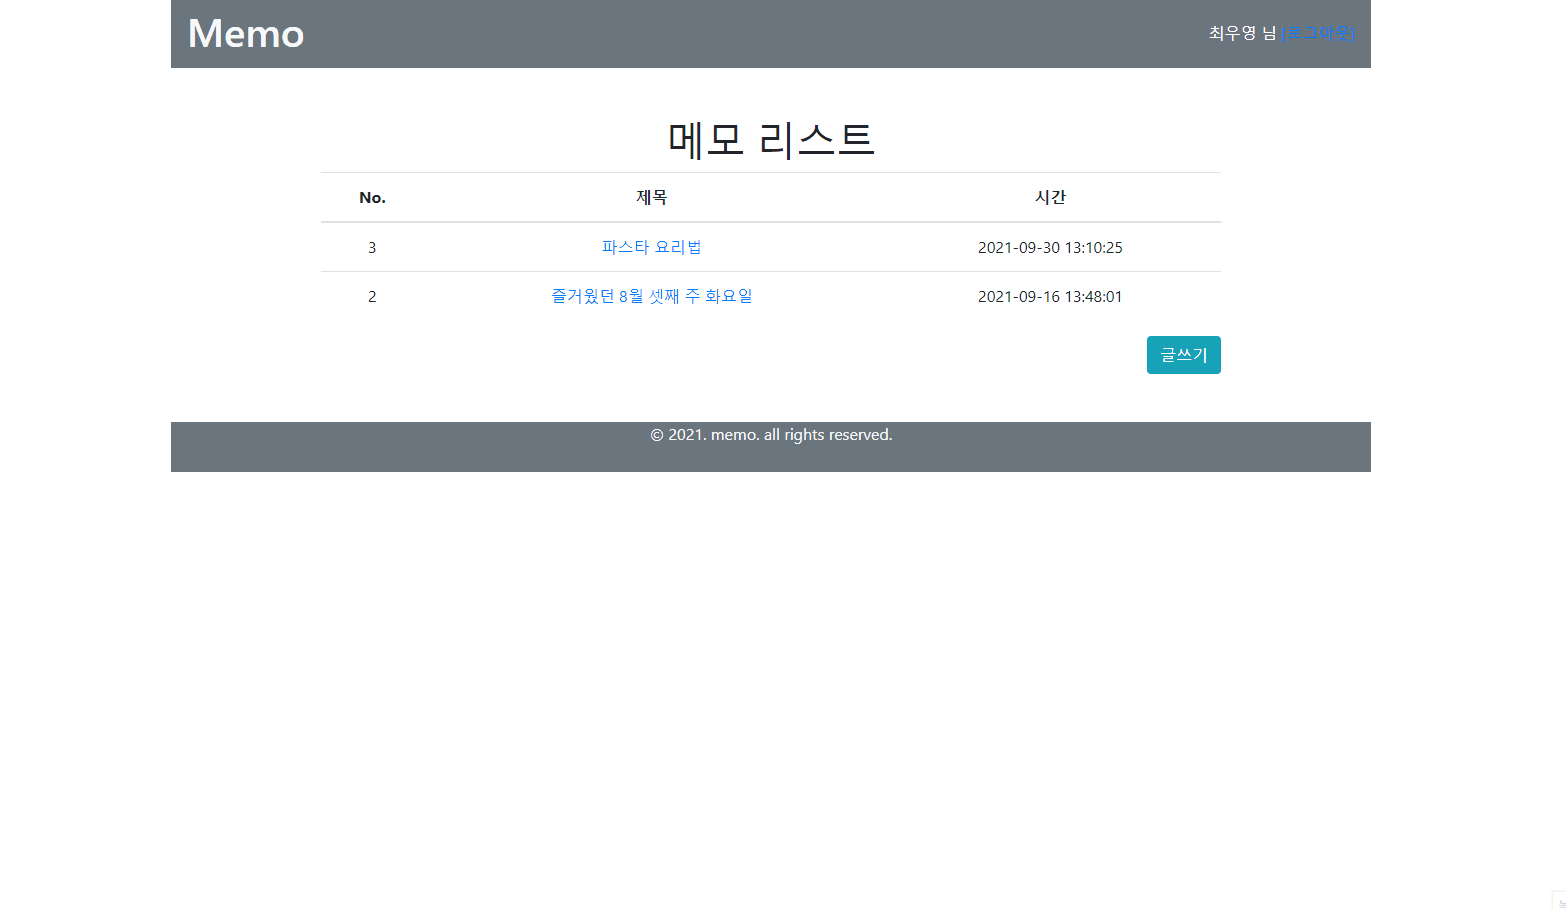Select row number 3 in the list
The image size is (1566, 910).
coord(372,247)
